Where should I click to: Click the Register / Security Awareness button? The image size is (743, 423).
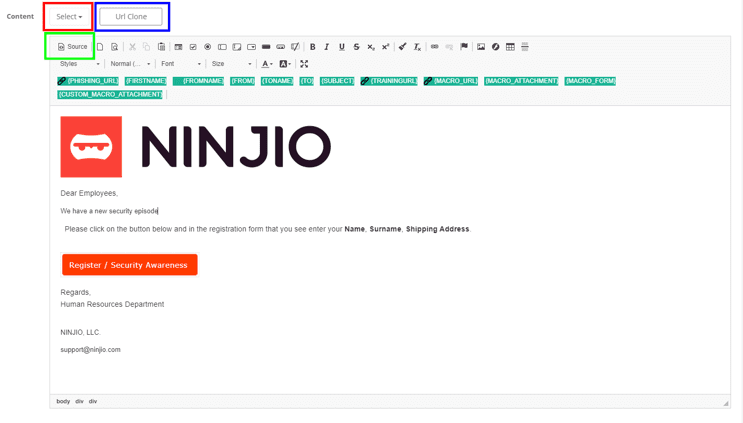(129, 265)
